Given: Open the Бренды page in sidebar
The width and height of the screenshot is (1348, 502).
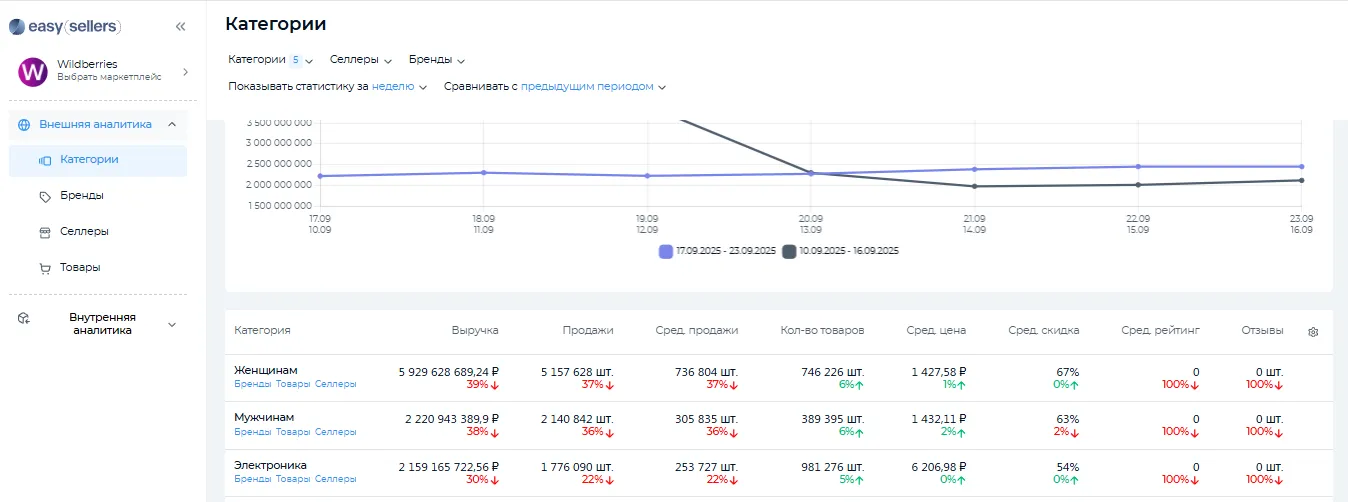Looking at the screenshot, I should click(x=82, y=196).
